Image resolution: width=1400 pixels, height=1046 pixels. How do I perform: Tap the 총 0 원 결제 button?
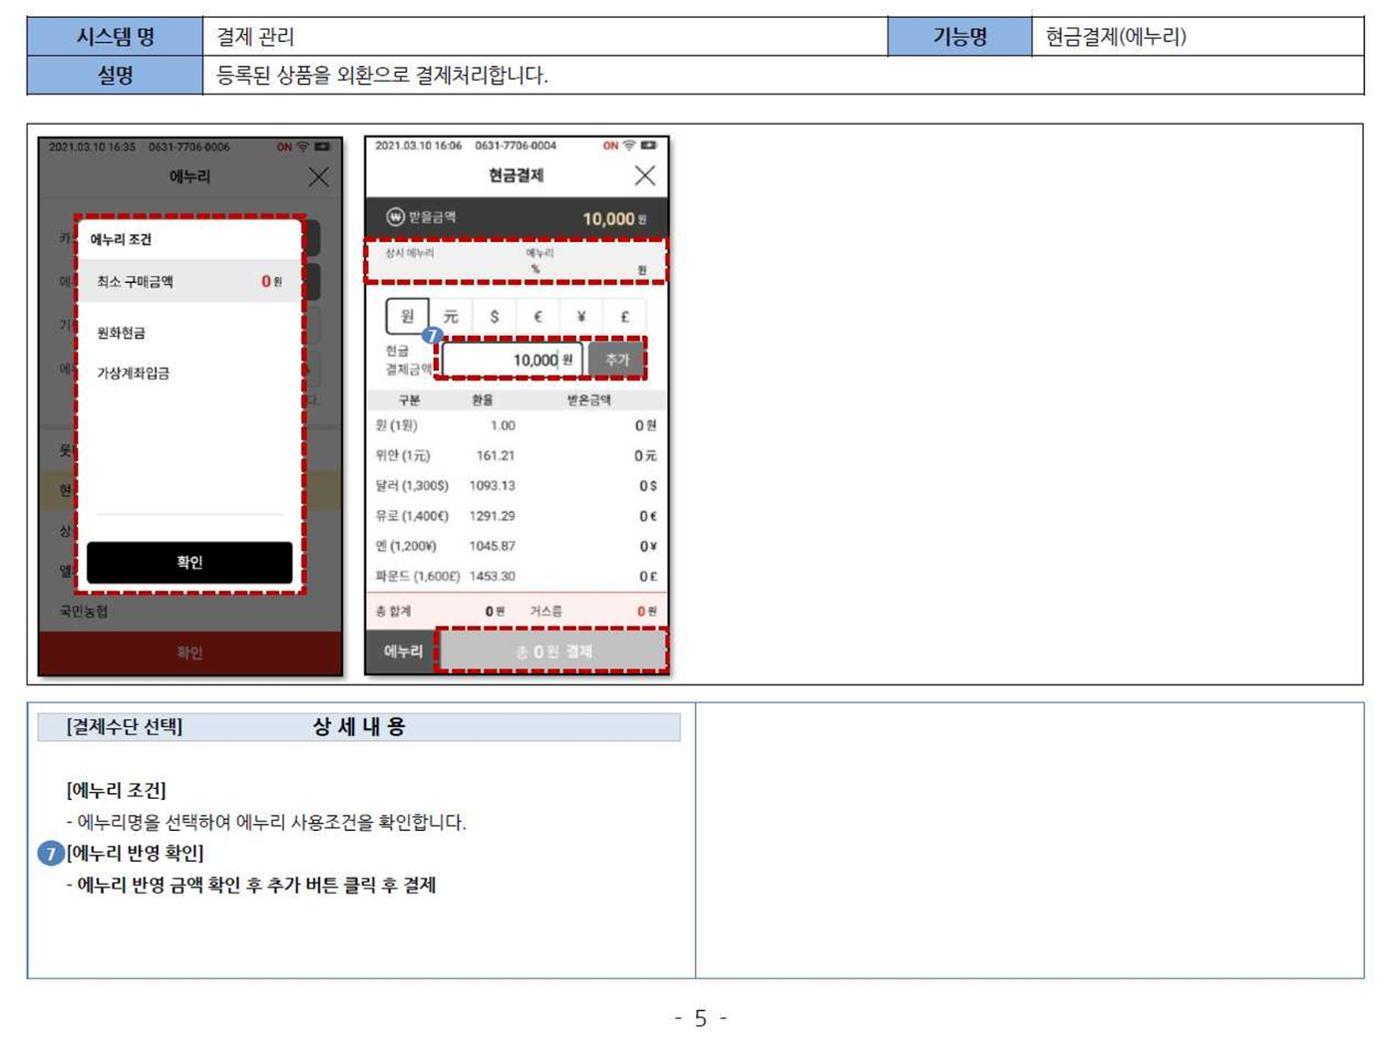(554, 651)
